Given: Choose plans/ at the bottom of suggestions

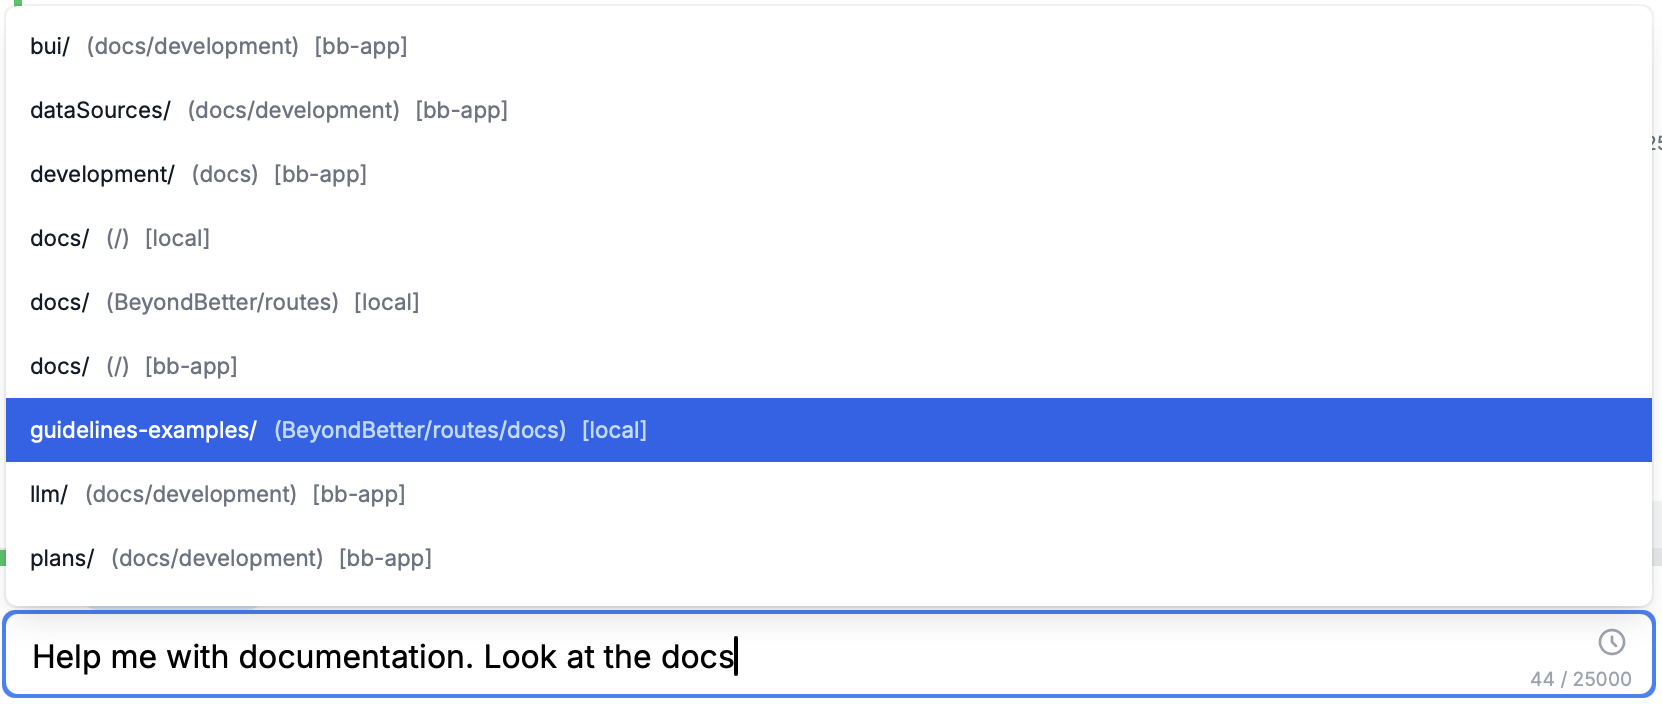Looking at the screenshot, I should pos(61,558).
